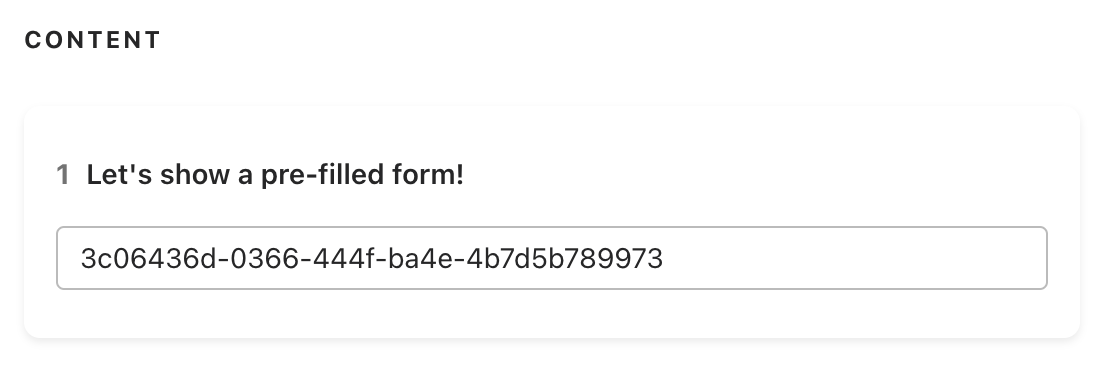Click the "Let's show a pre-filled form!" title

[x=275, y=174]
